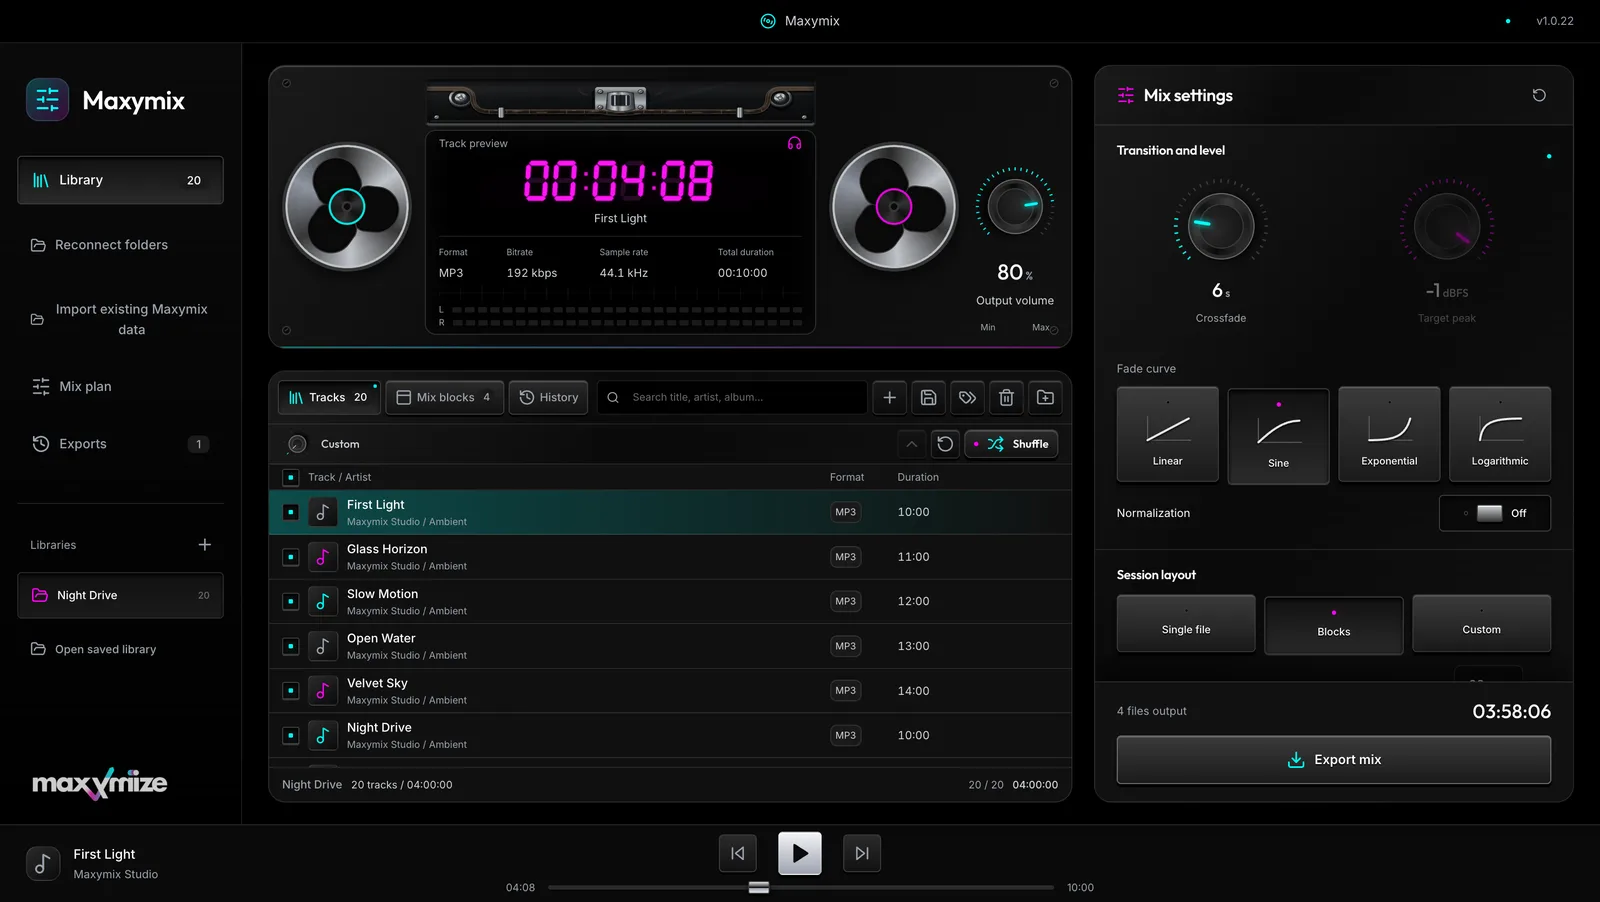
Task: Skip to next track
Action: [x=862, y=853]
